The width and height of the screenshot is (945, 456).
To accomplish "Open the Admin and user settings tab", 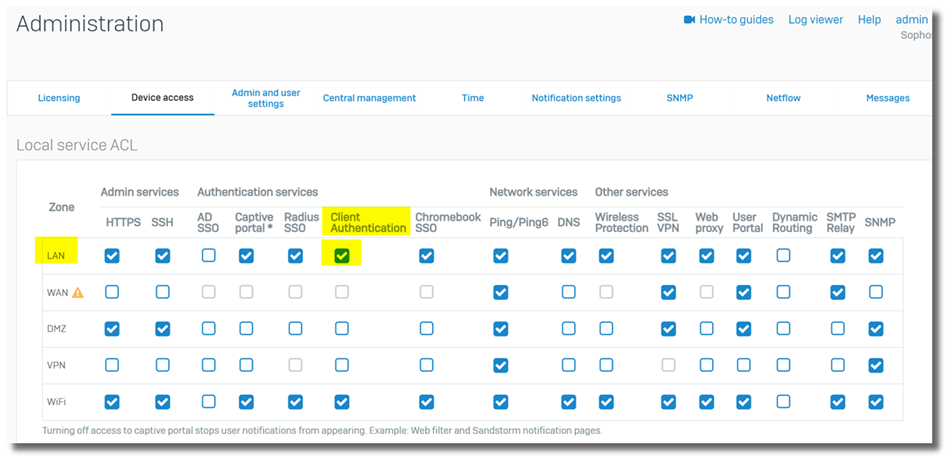I will [266, 98].
